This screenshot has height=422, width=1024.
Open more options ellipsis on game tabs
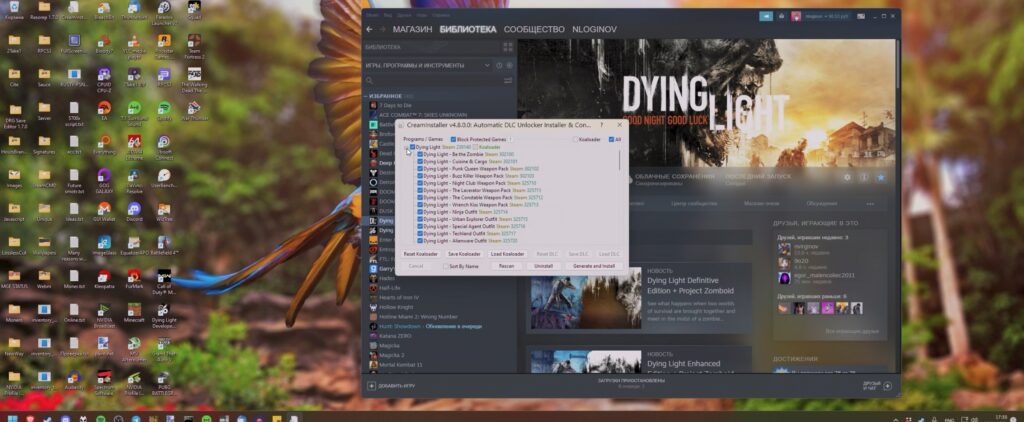[x=870, y=203]
